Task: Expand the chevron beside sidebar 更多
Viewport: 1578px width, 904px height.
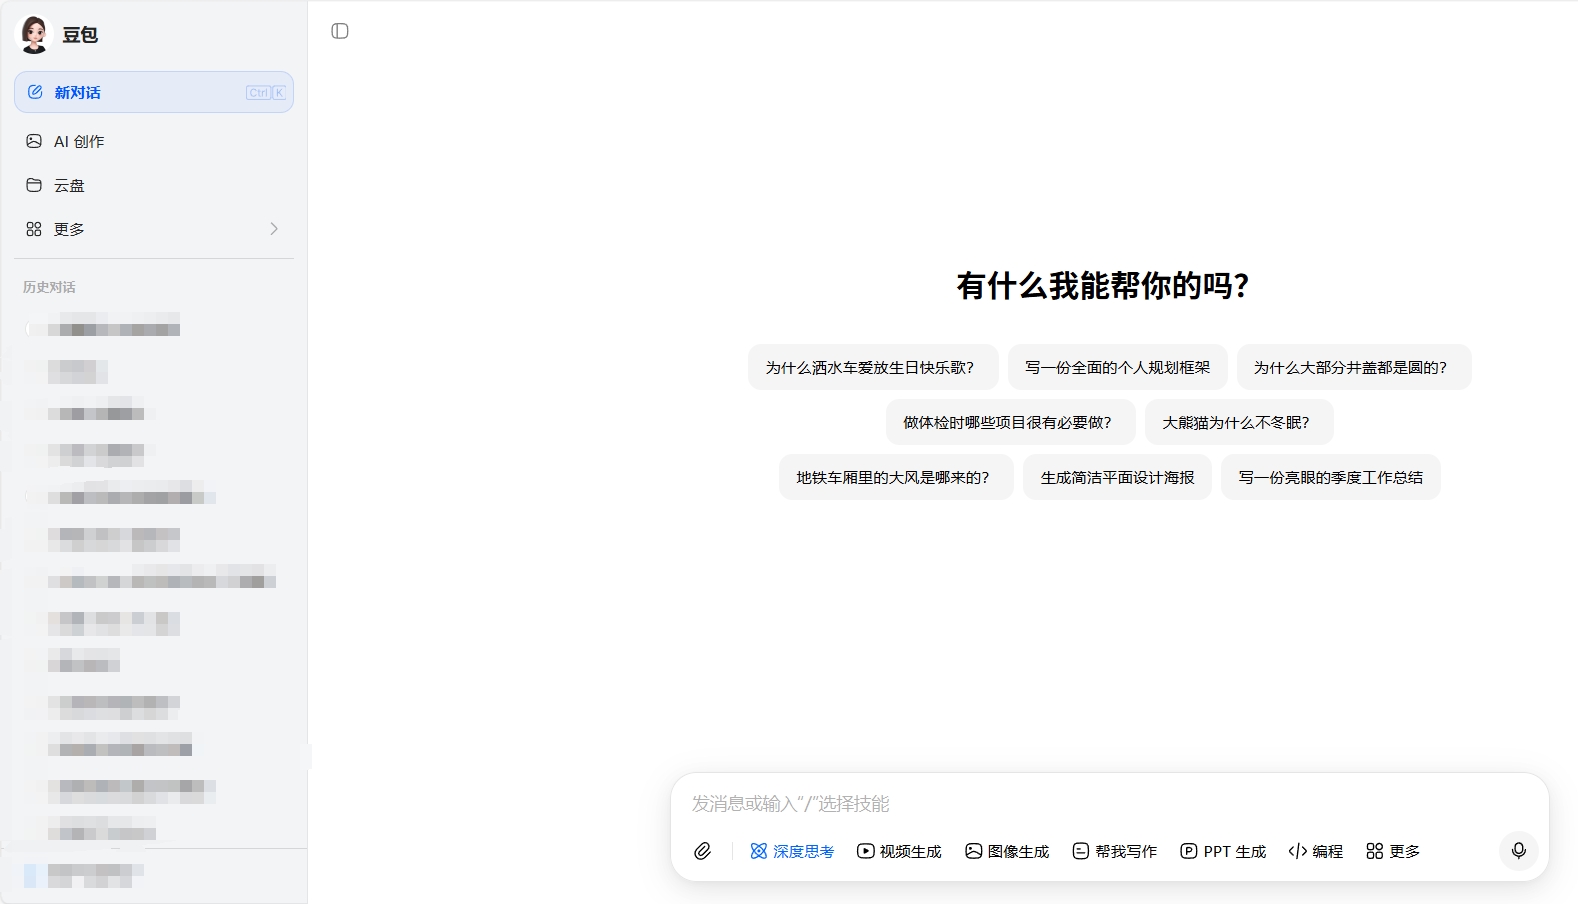Action: (x=274, y=229)
